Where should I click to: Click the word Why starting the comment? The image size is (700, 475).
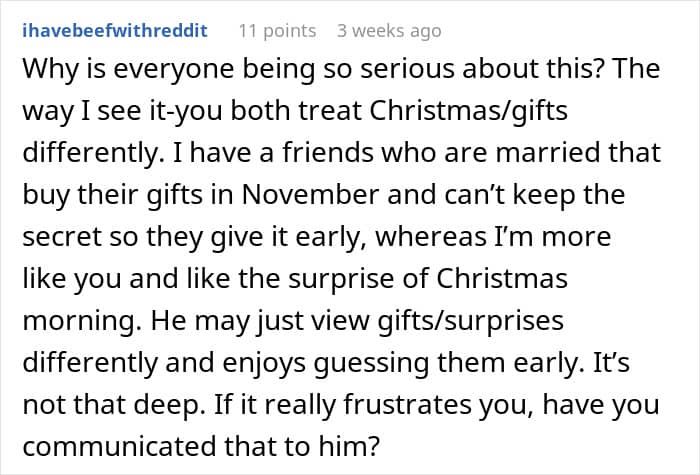coord(44,73)
